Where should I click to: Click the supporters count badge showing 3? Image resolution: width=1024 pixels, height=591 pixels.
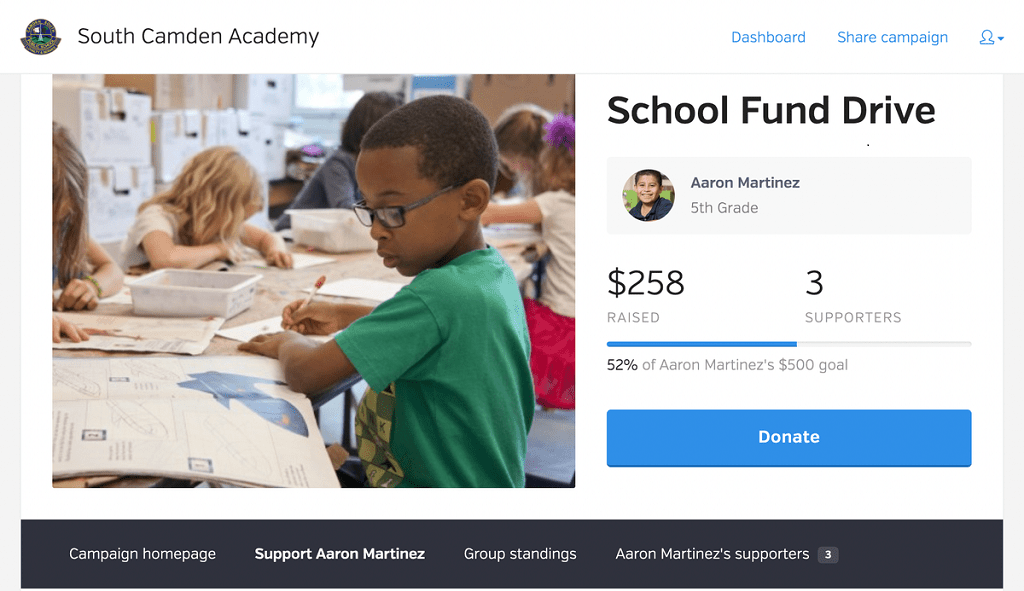tap(828, 554)
